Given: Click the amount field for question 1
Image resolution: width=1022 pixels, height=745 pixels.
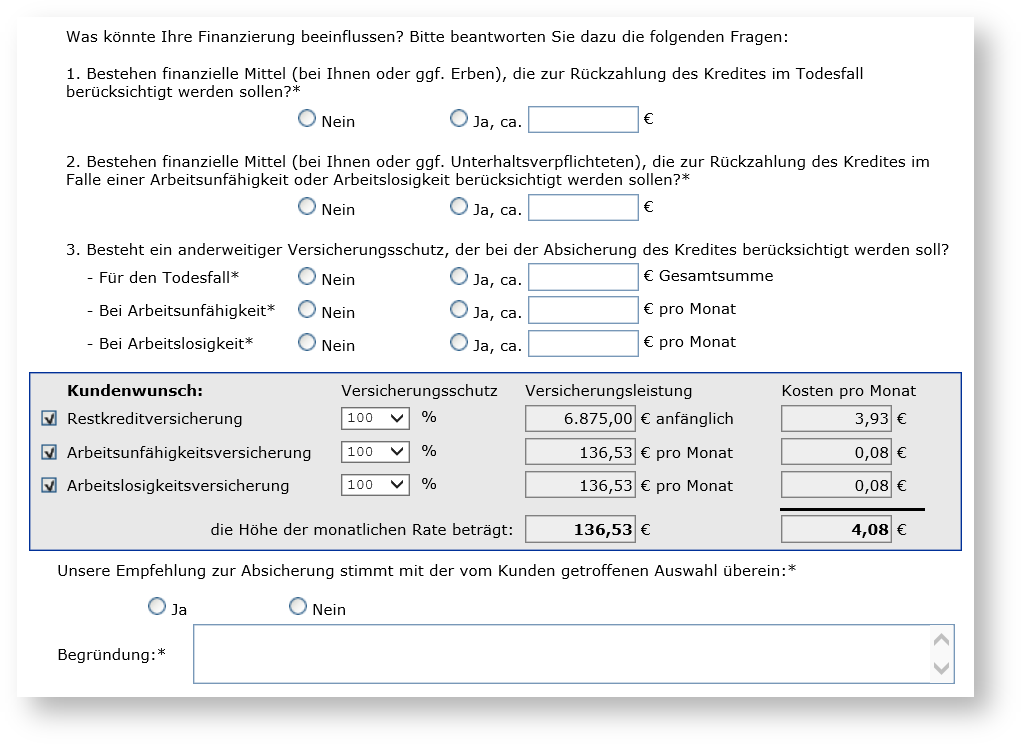Looking at the screenshot, I should pyautogui.click(x=583, y=120).
